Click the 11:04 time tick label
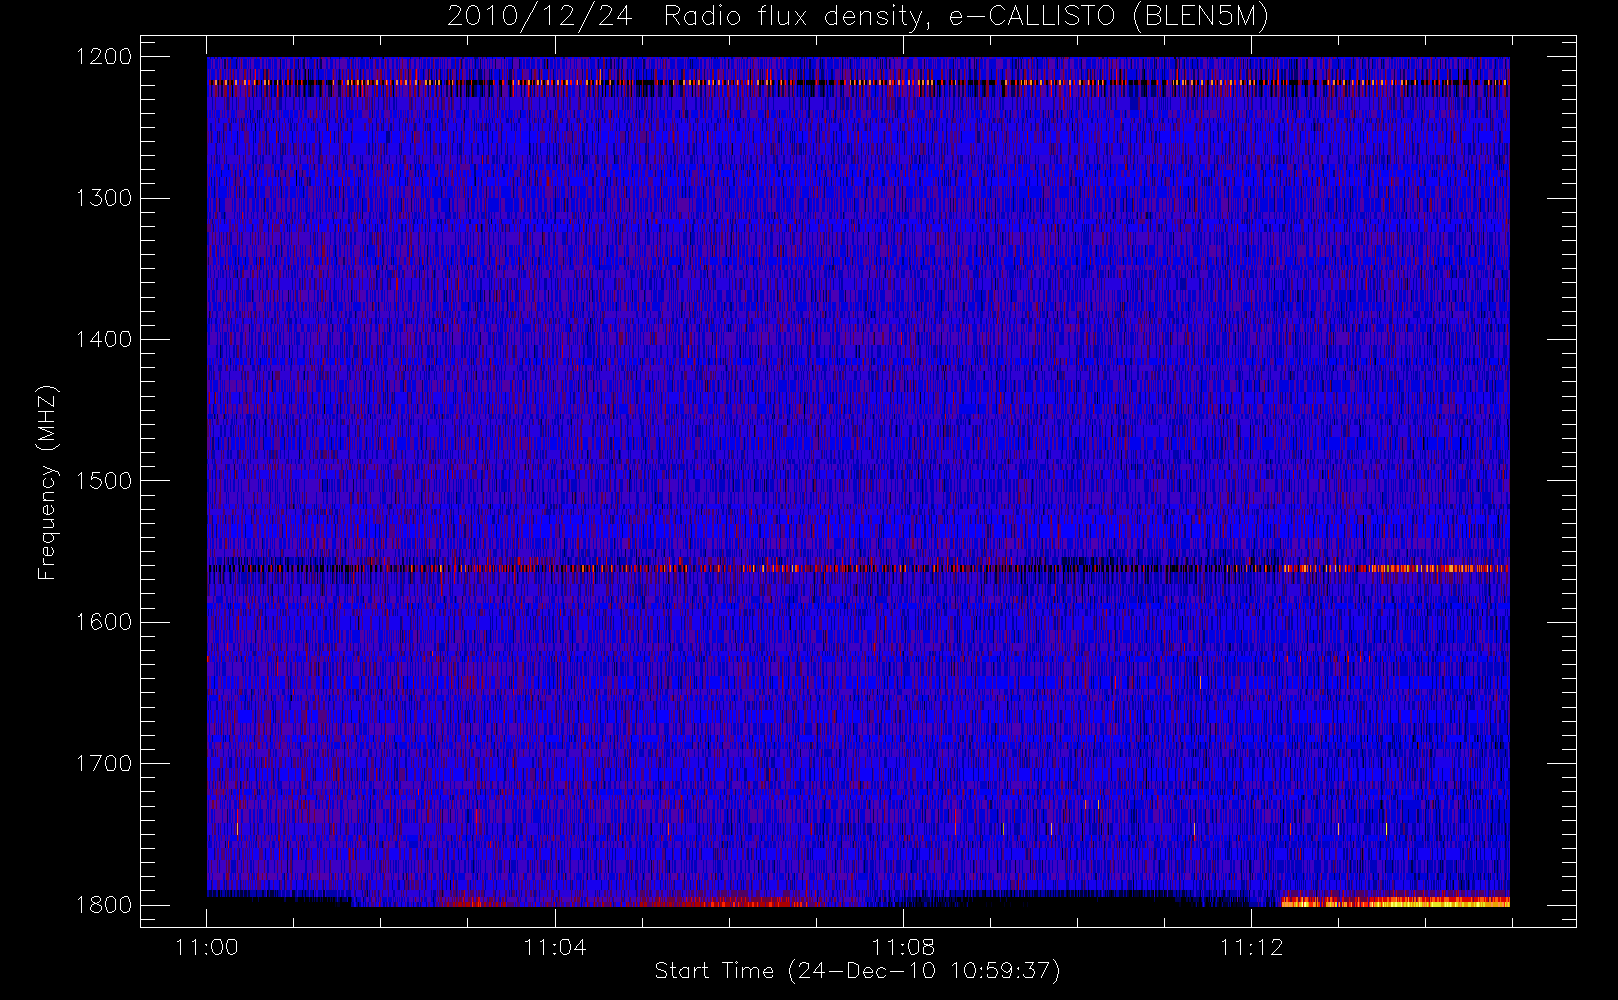The height and width of the screenshot is (1000, 1618). point(555,947)
